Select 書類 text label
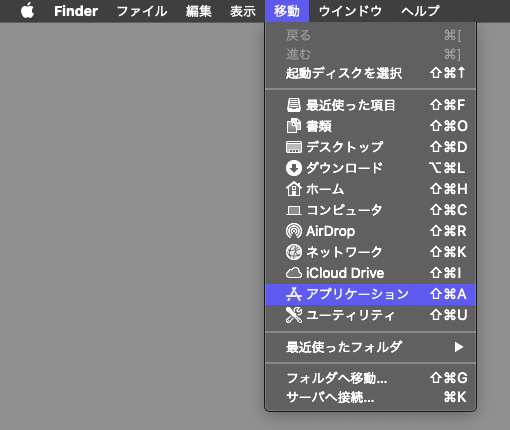Screen dimensions: 510x430 pos(319,126)
